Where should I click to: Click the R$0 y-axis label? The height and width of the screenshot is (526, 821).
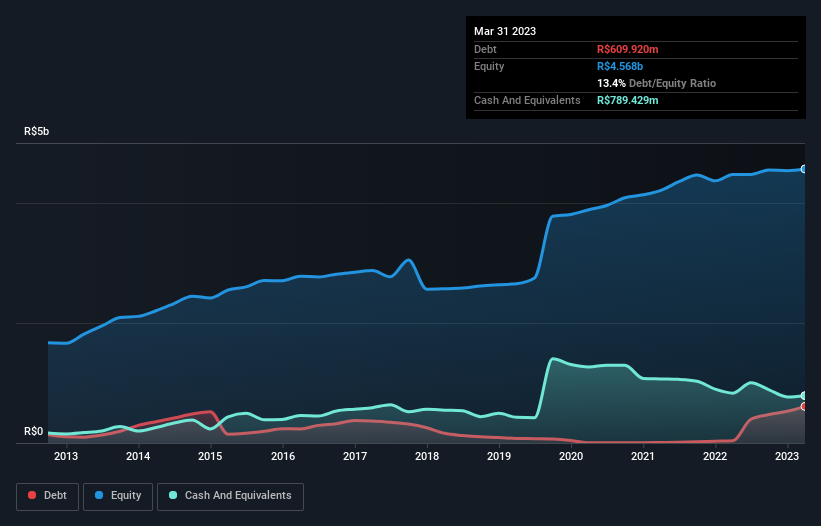33,432
